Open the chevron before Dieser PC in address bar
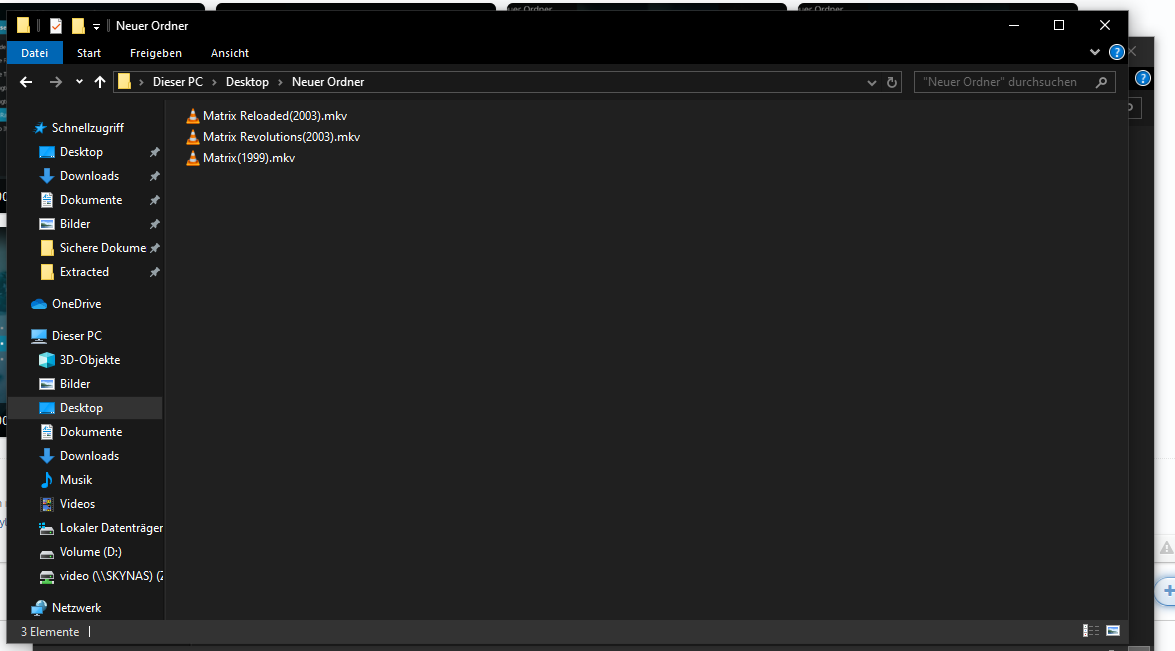 141,82
